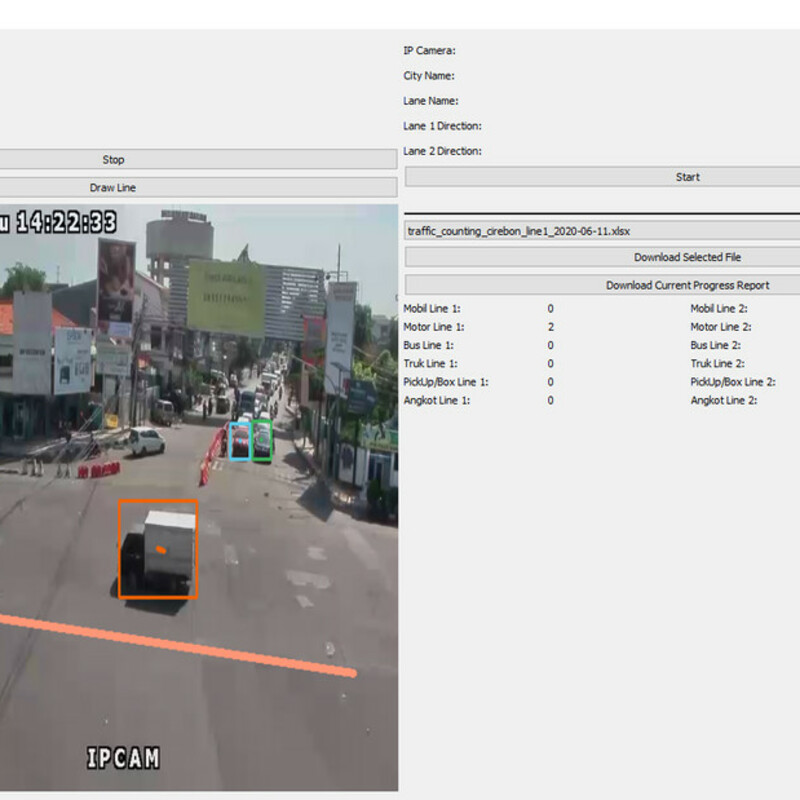Download Selected File
The image size is (800, 800).
point(687,257)
